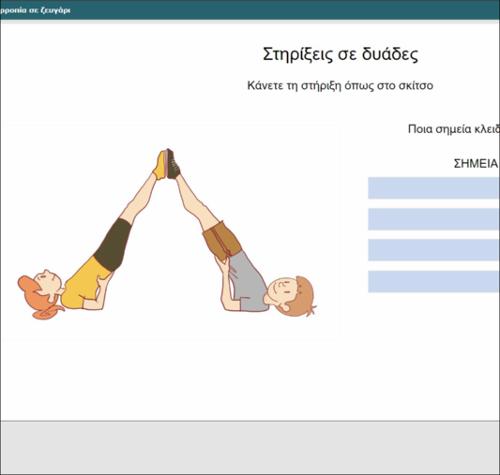
Task: Click the girl's yellow shoe
Action: [160, 165]
